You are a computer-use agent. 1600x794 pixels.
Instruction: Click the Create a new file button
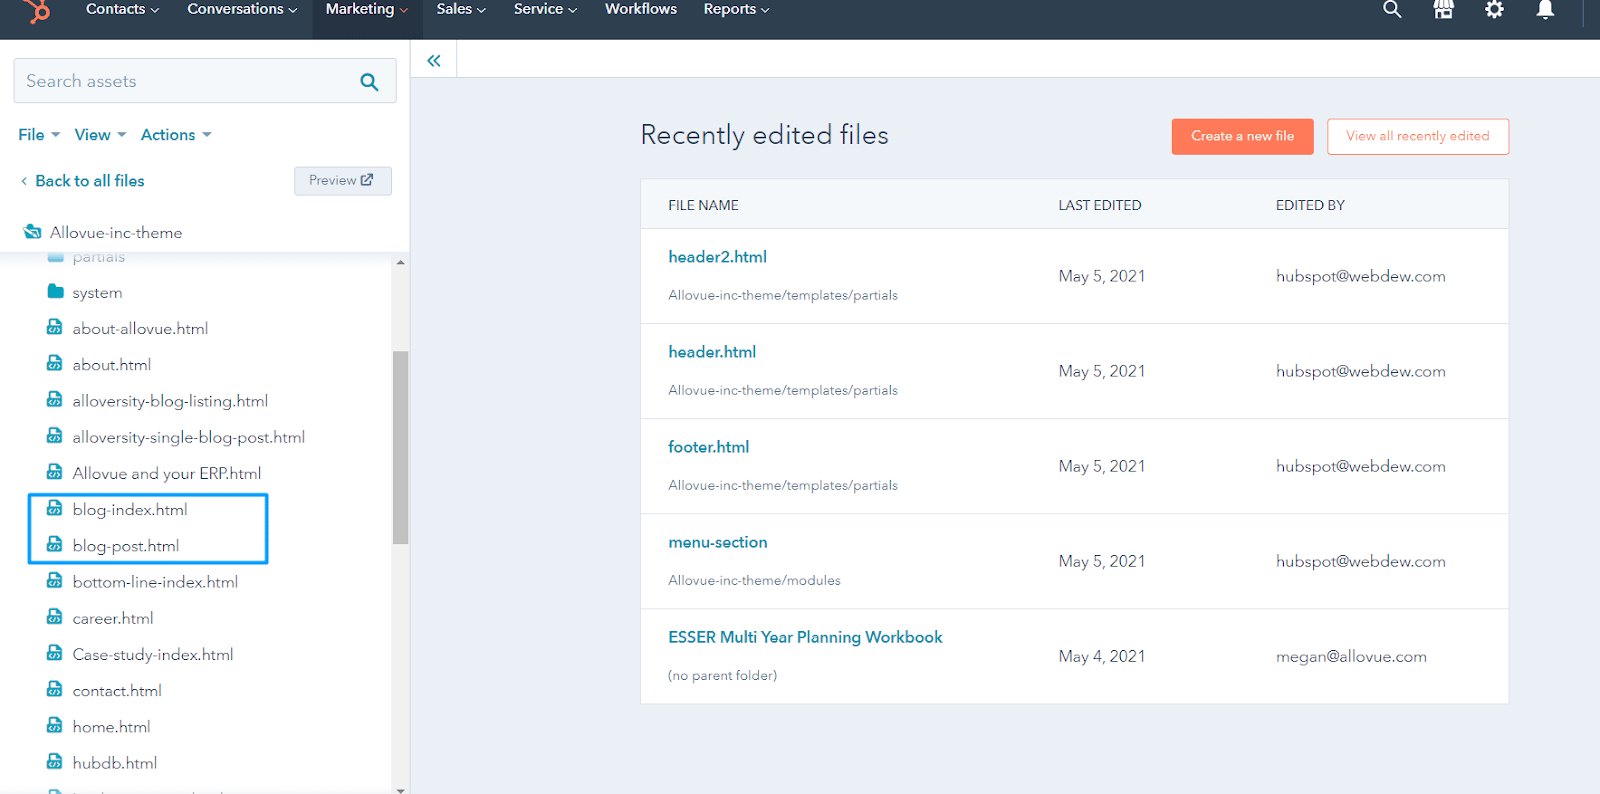[1242, 136]
